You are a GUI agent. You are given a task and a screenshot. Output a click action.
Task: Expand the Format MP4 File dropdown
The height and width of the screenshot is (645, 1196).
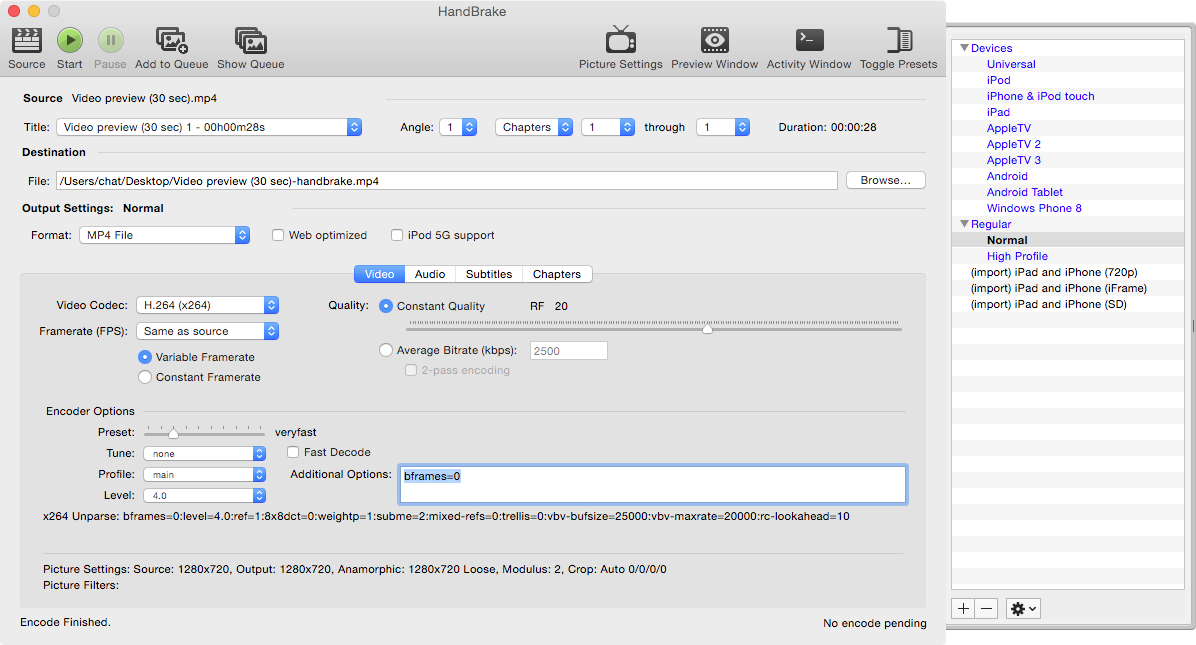[x=164, y=235]
